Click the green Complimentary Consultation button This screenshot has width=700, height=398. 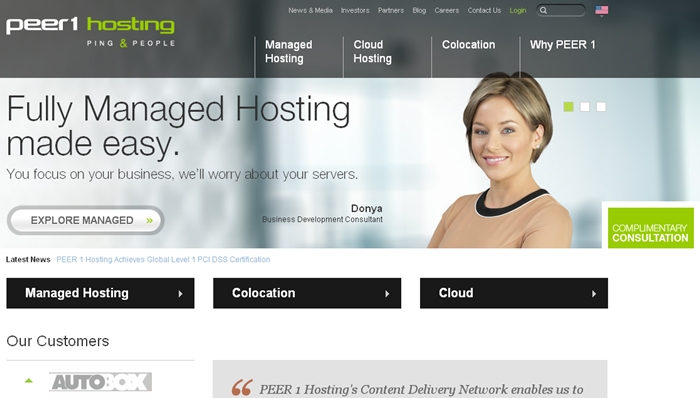(650, 228)
